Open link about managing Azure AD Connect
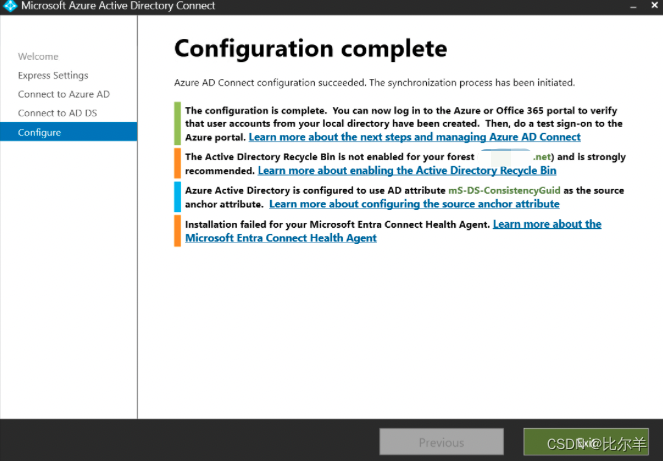This screenshot has width=663, height=461. coord(414,137)
